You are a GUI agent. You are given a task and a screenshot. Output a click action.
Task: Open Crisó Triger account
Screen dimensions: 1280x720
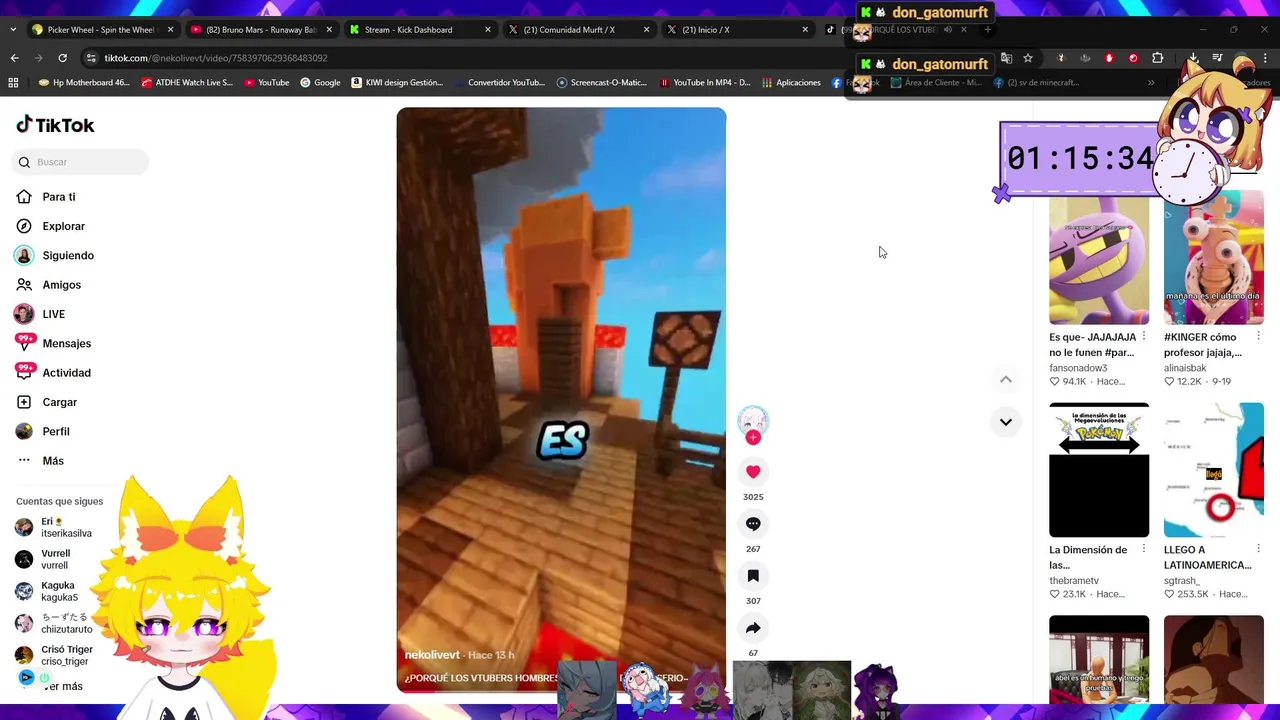54,655
